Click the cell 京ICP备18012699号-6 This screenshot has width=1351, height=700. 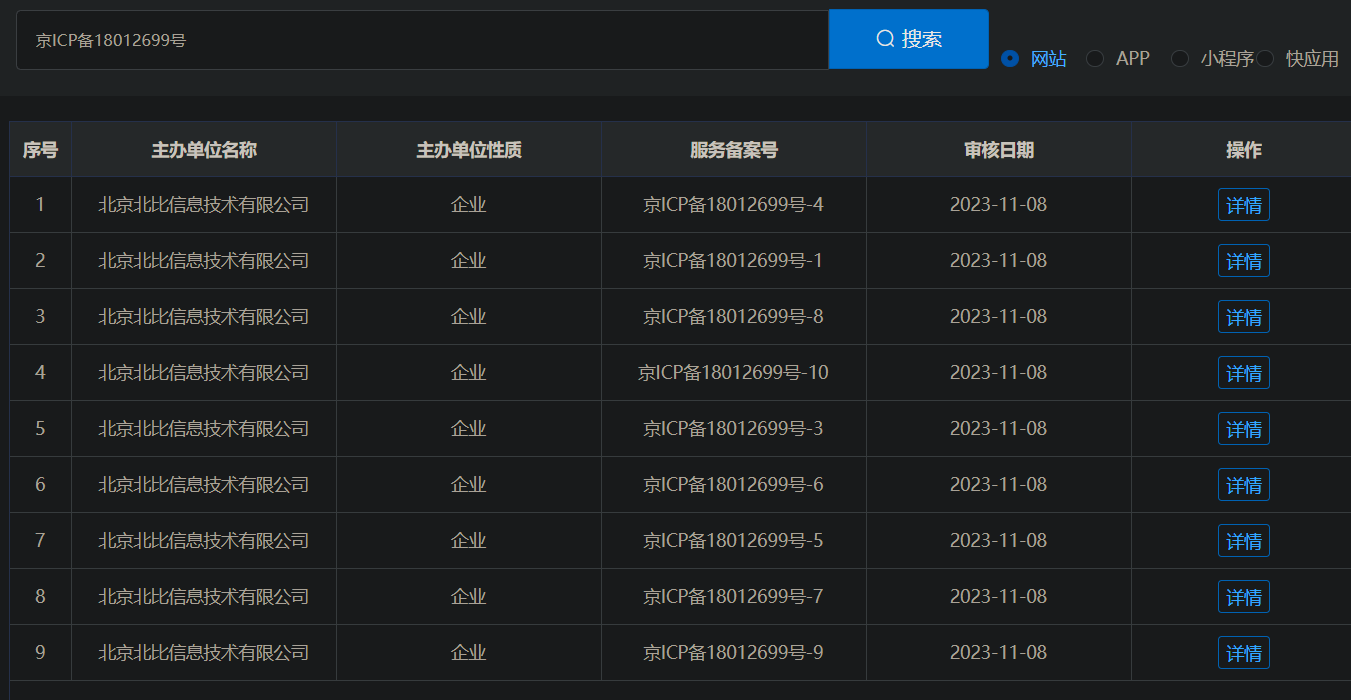734,485
